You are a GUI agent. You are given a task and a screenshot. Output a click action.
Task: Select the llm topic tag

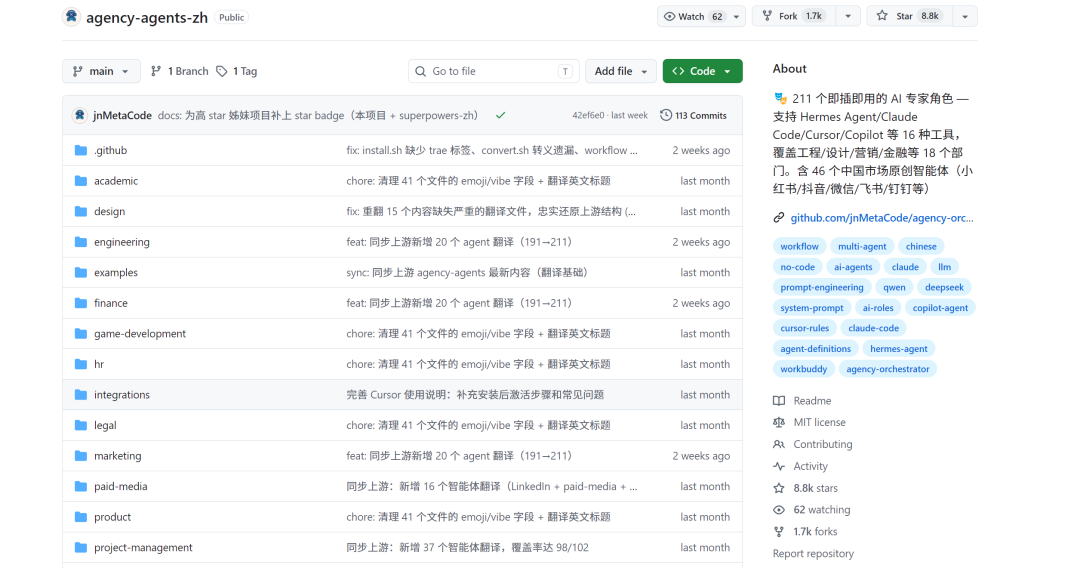click(x=944, y=267)
